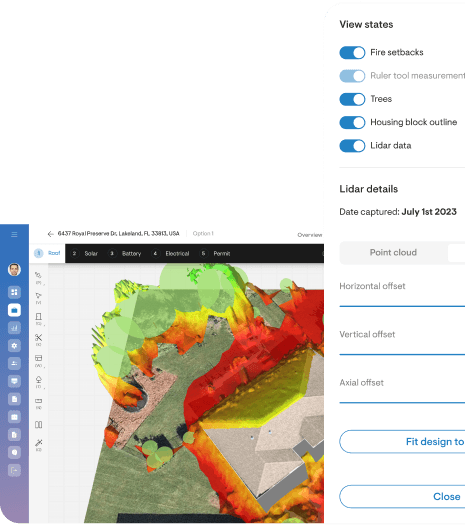Image resolution: width=465 pixels, height=527 pixels.
Task: Open the Roof step tab
Action: coord(47,253)
